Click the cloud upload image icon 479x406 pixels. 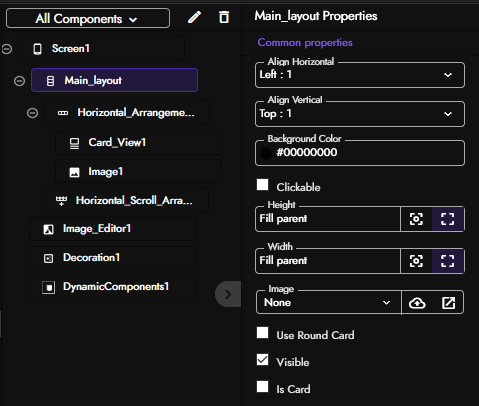[x=417, y=303]
